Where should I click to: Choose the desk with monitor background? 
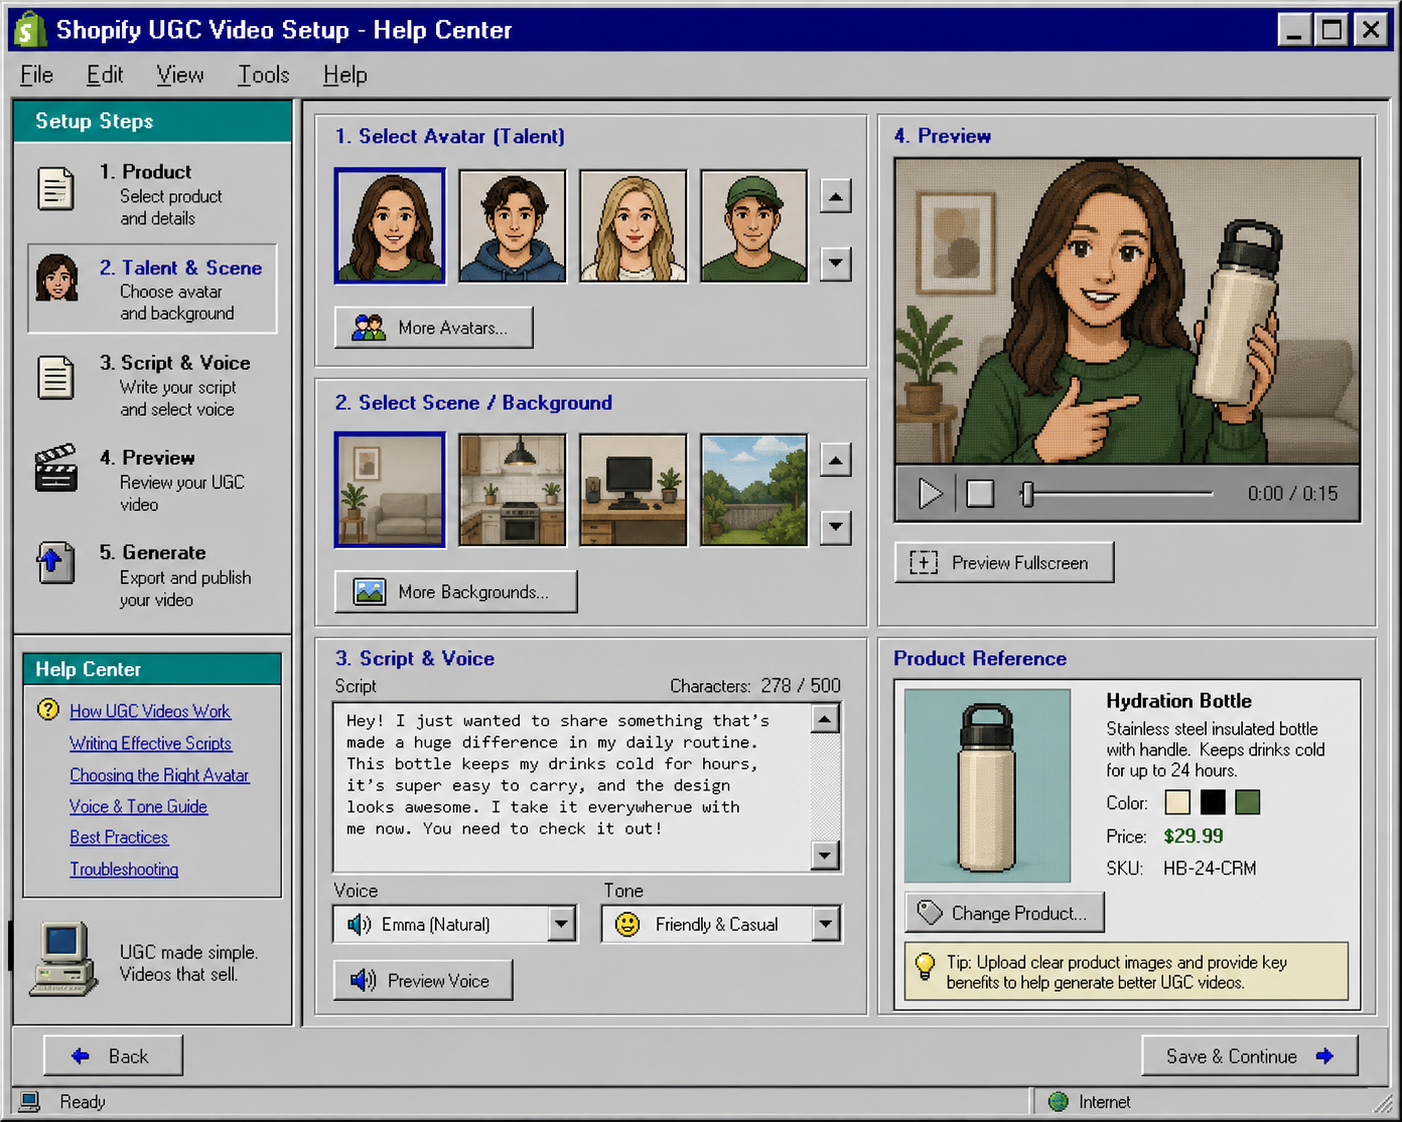point(633,490)
